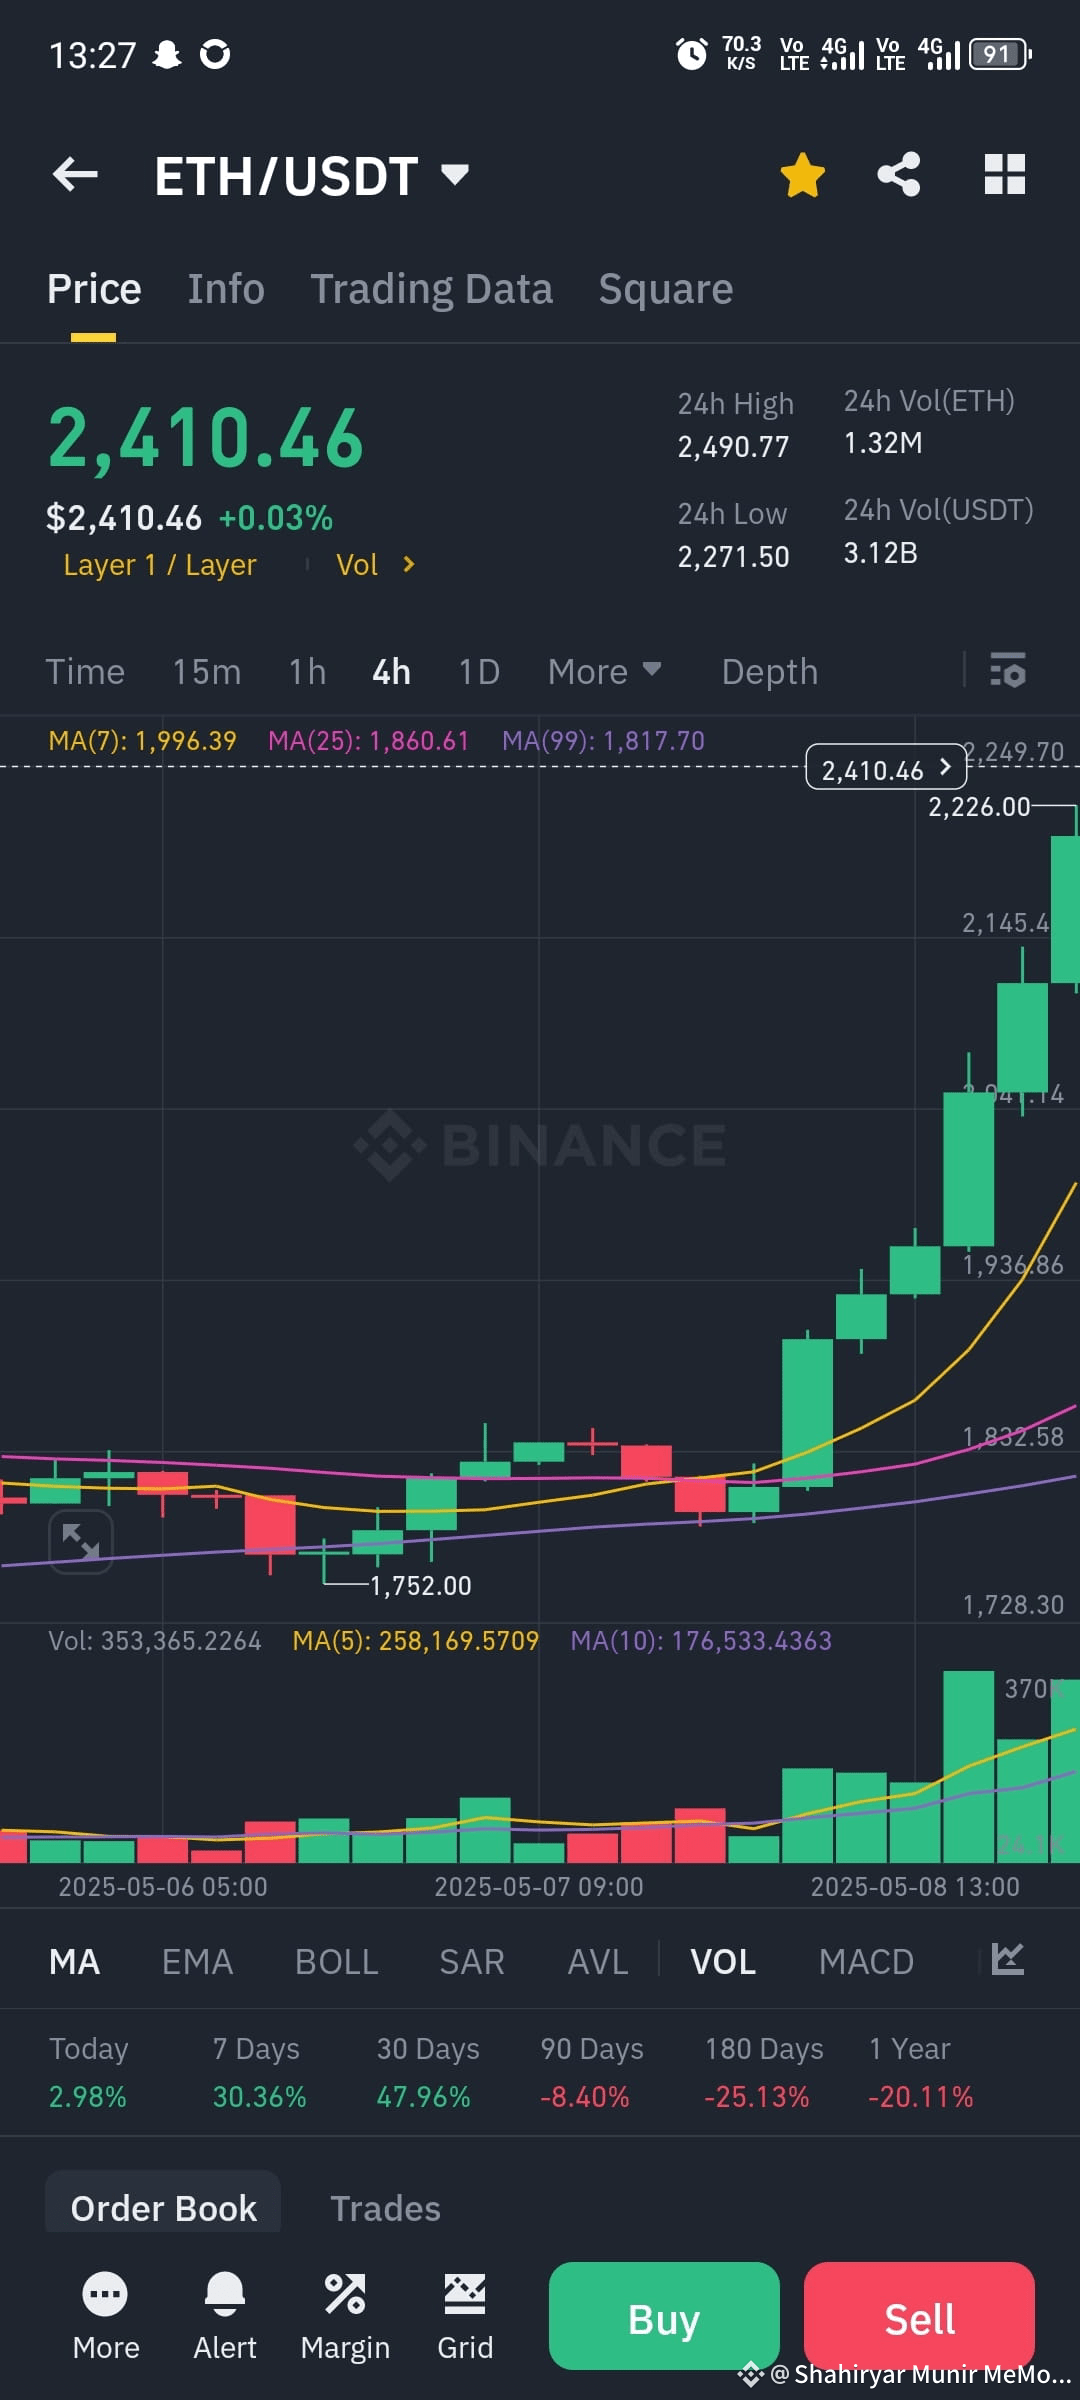This screenshot has width=1080, height=2400.
Task: Tap the low price marker 1,752.00
Action: pyautogui.click(x=420, y=1586)
